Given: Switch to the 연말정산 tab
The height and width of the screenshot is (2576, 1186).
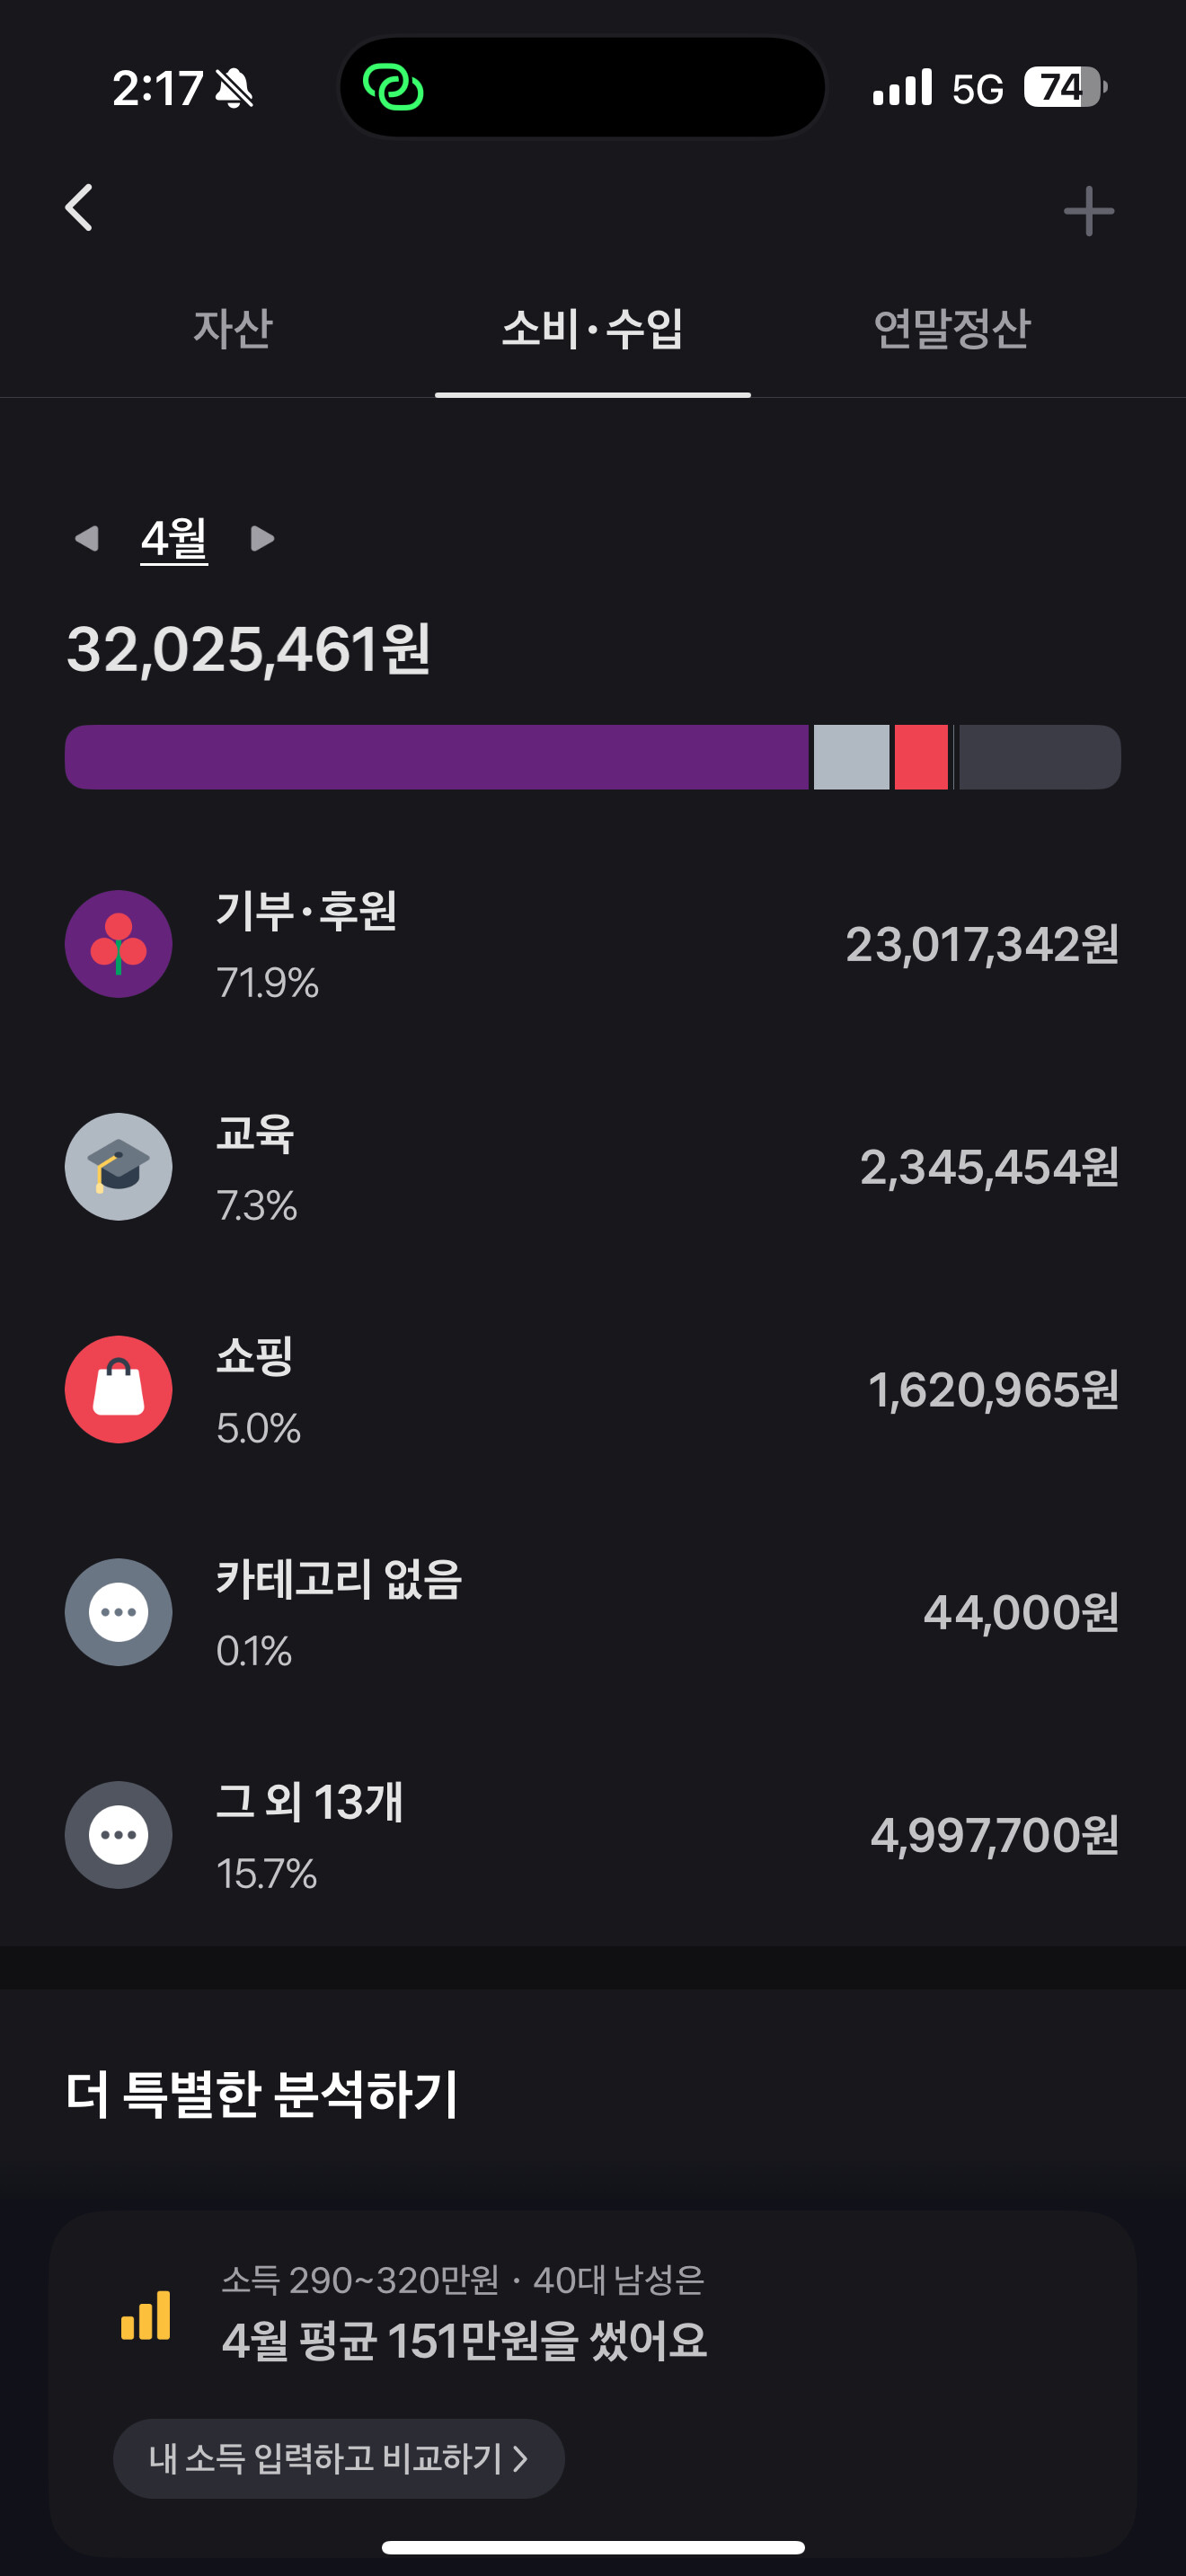Looking at the screenshot, I should click(951, 328).
